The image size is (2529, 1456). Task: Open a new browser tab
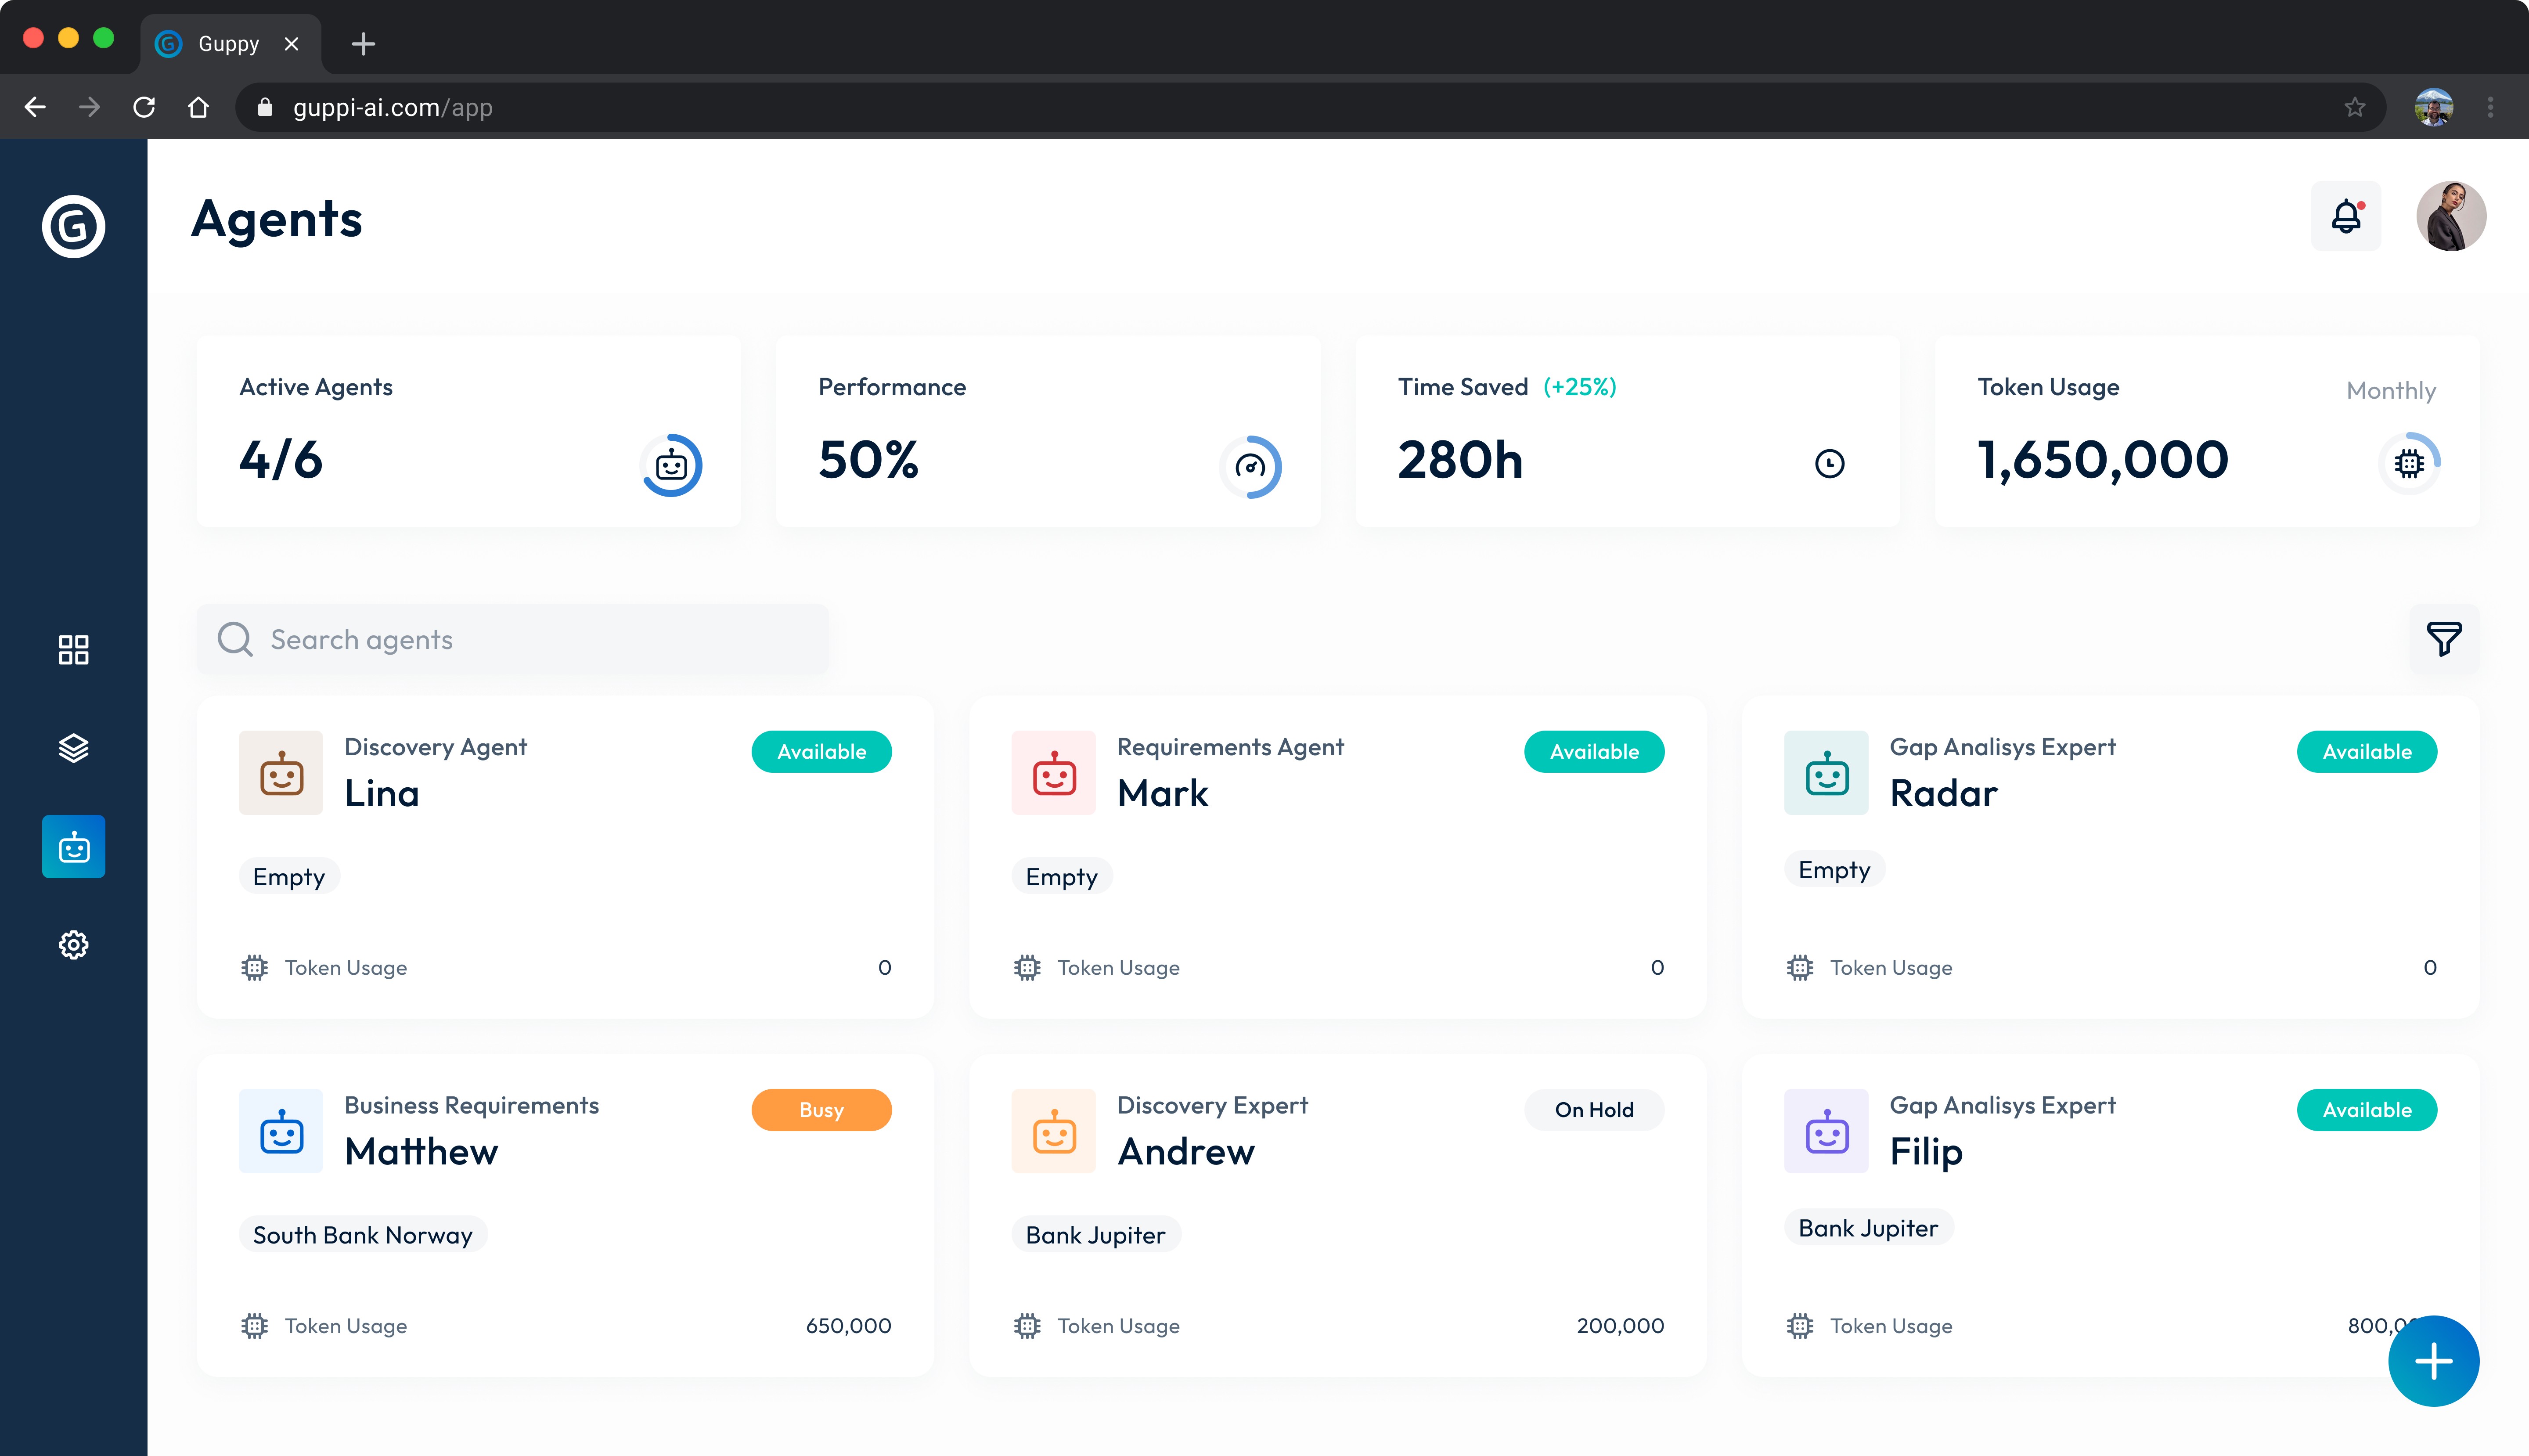[363, 44]
